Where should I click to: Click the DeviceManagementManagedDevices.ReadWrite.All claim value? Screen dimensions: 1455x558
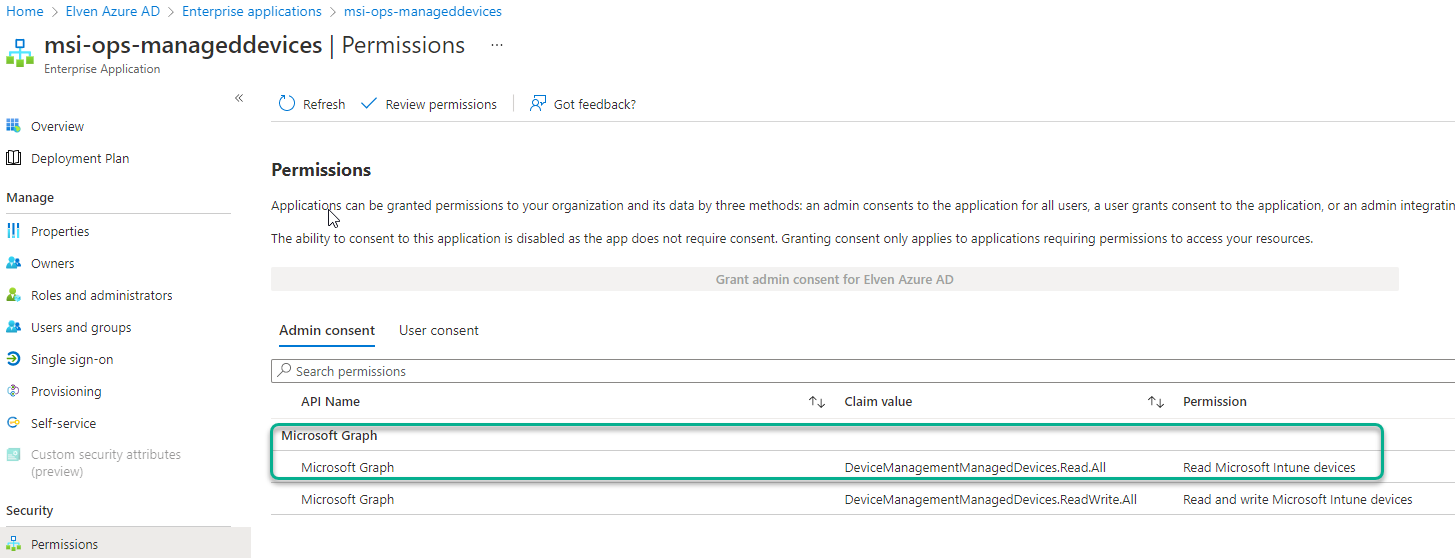pyautogui.click(x=990, y=499)
